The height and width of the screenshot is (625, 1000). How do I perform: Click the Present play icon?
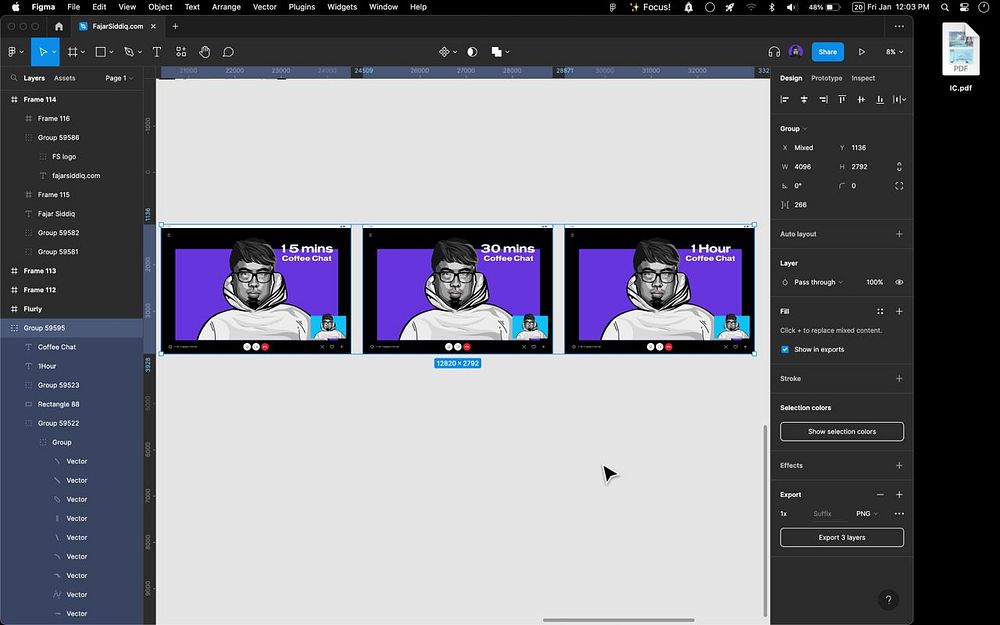pyautogui.click(x=862, y=52)
